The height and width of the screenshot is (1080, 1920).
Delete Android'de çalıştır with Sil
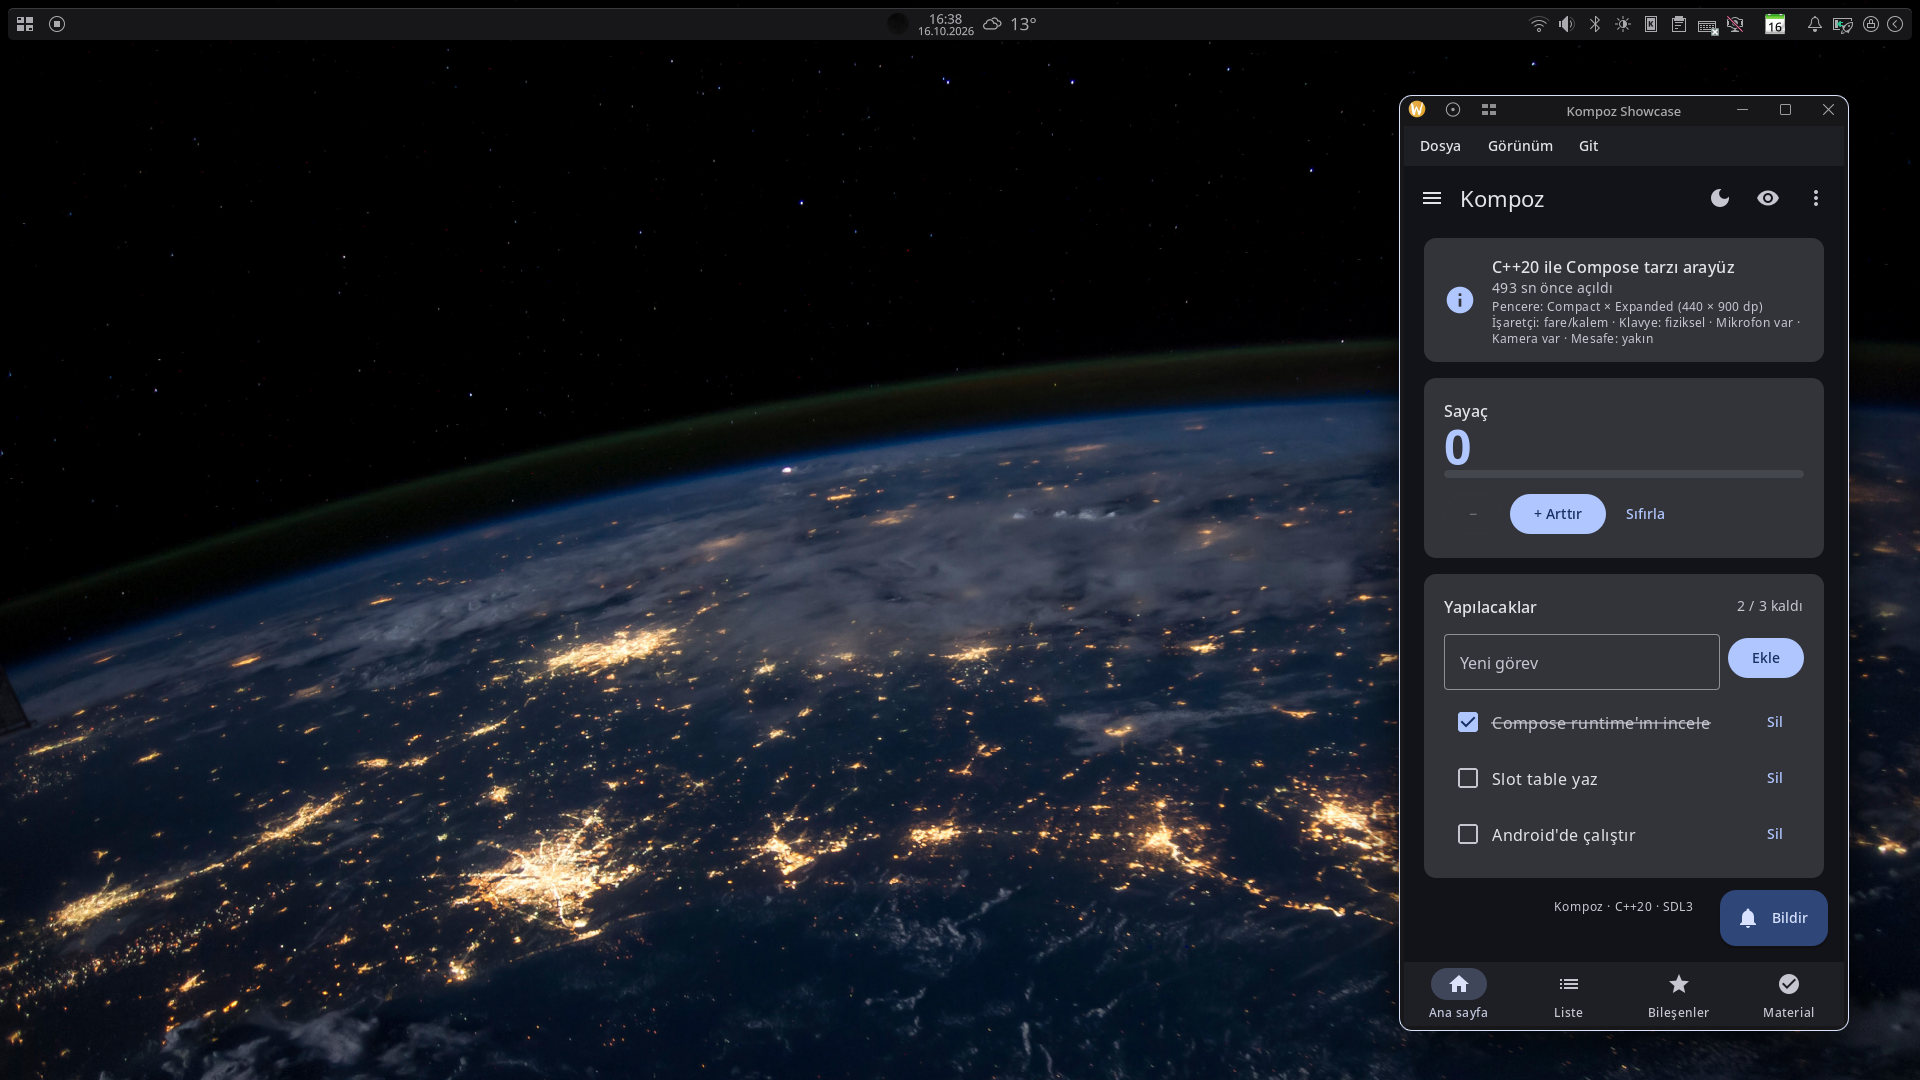coord(1775,834)
